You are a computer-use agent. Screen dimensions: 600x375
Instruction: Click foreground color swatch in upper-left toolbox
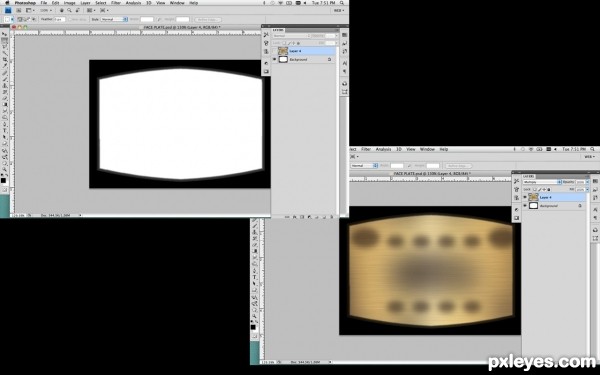(3, 180)
